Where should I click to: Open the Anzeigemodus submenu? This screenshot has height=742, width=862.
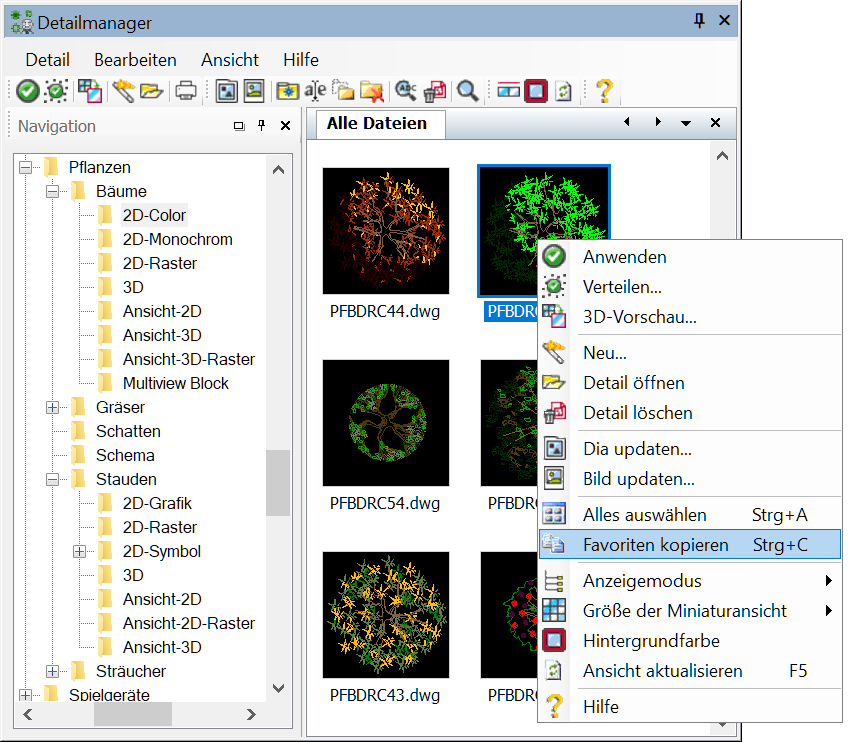point(642,581)
